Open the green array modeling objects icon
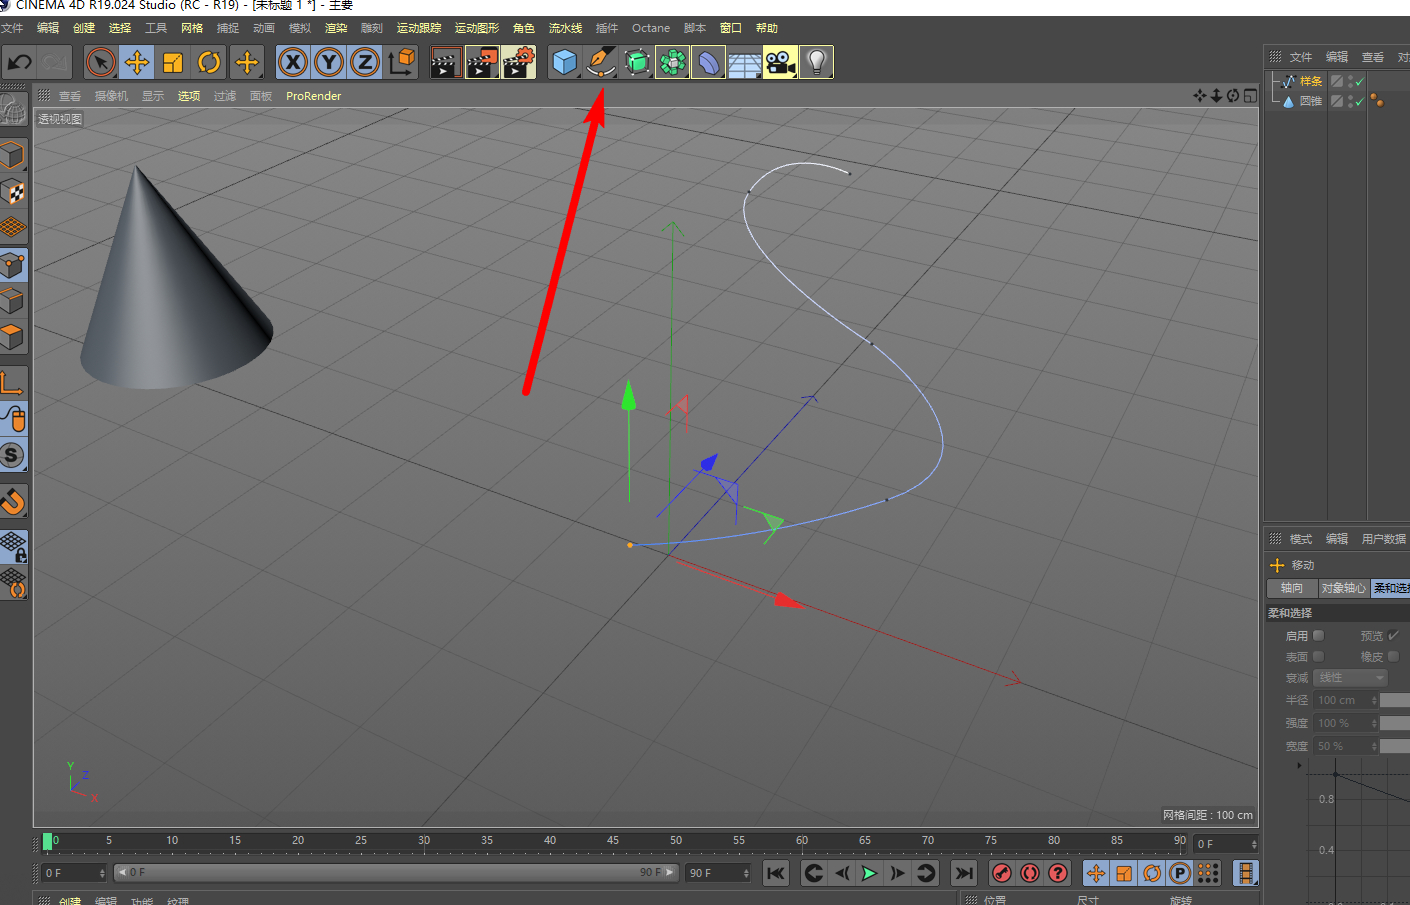The width and height of the screenshot is (1410, 905). tap(673, 62)
